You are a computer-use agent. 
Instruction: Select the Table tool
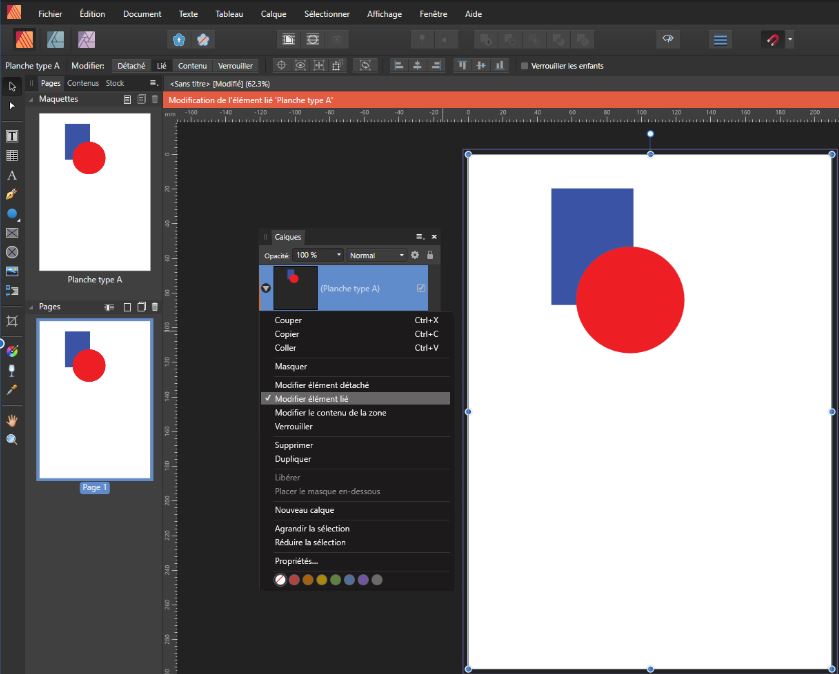[x=12, y=155]
